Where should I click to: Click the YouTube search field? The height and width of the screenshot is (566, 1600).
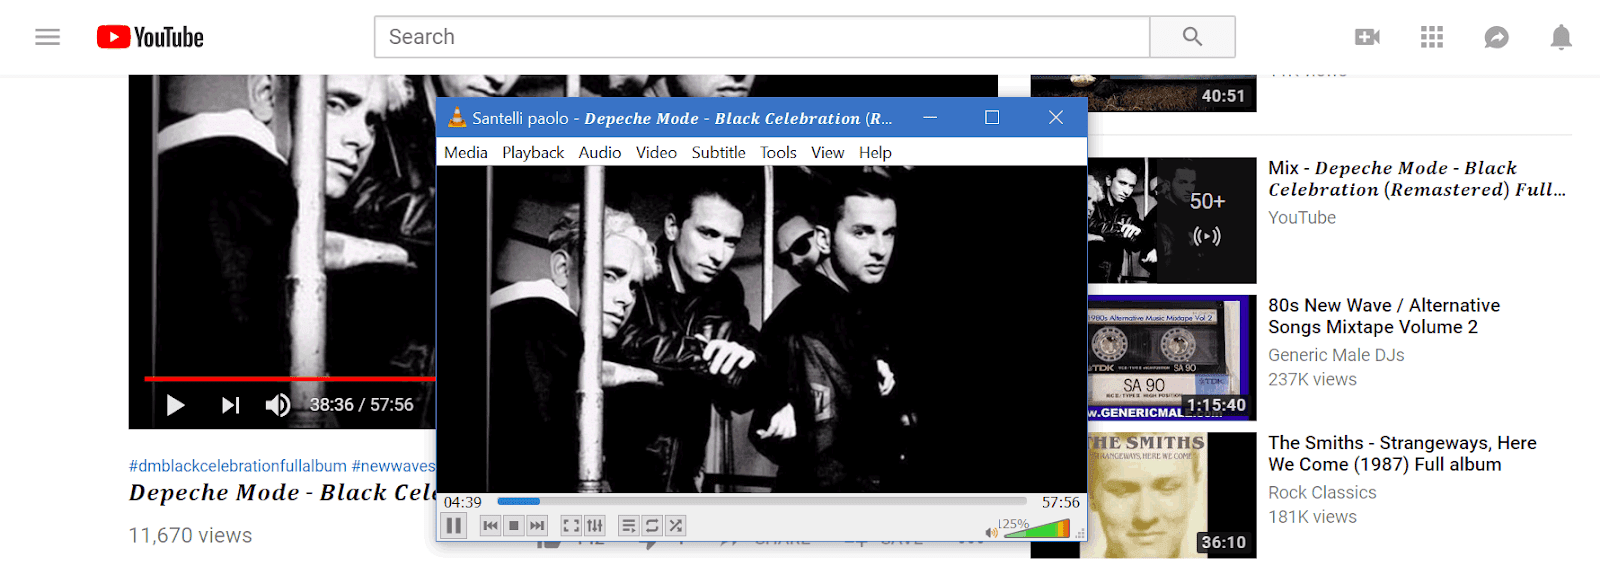[762, 37]
